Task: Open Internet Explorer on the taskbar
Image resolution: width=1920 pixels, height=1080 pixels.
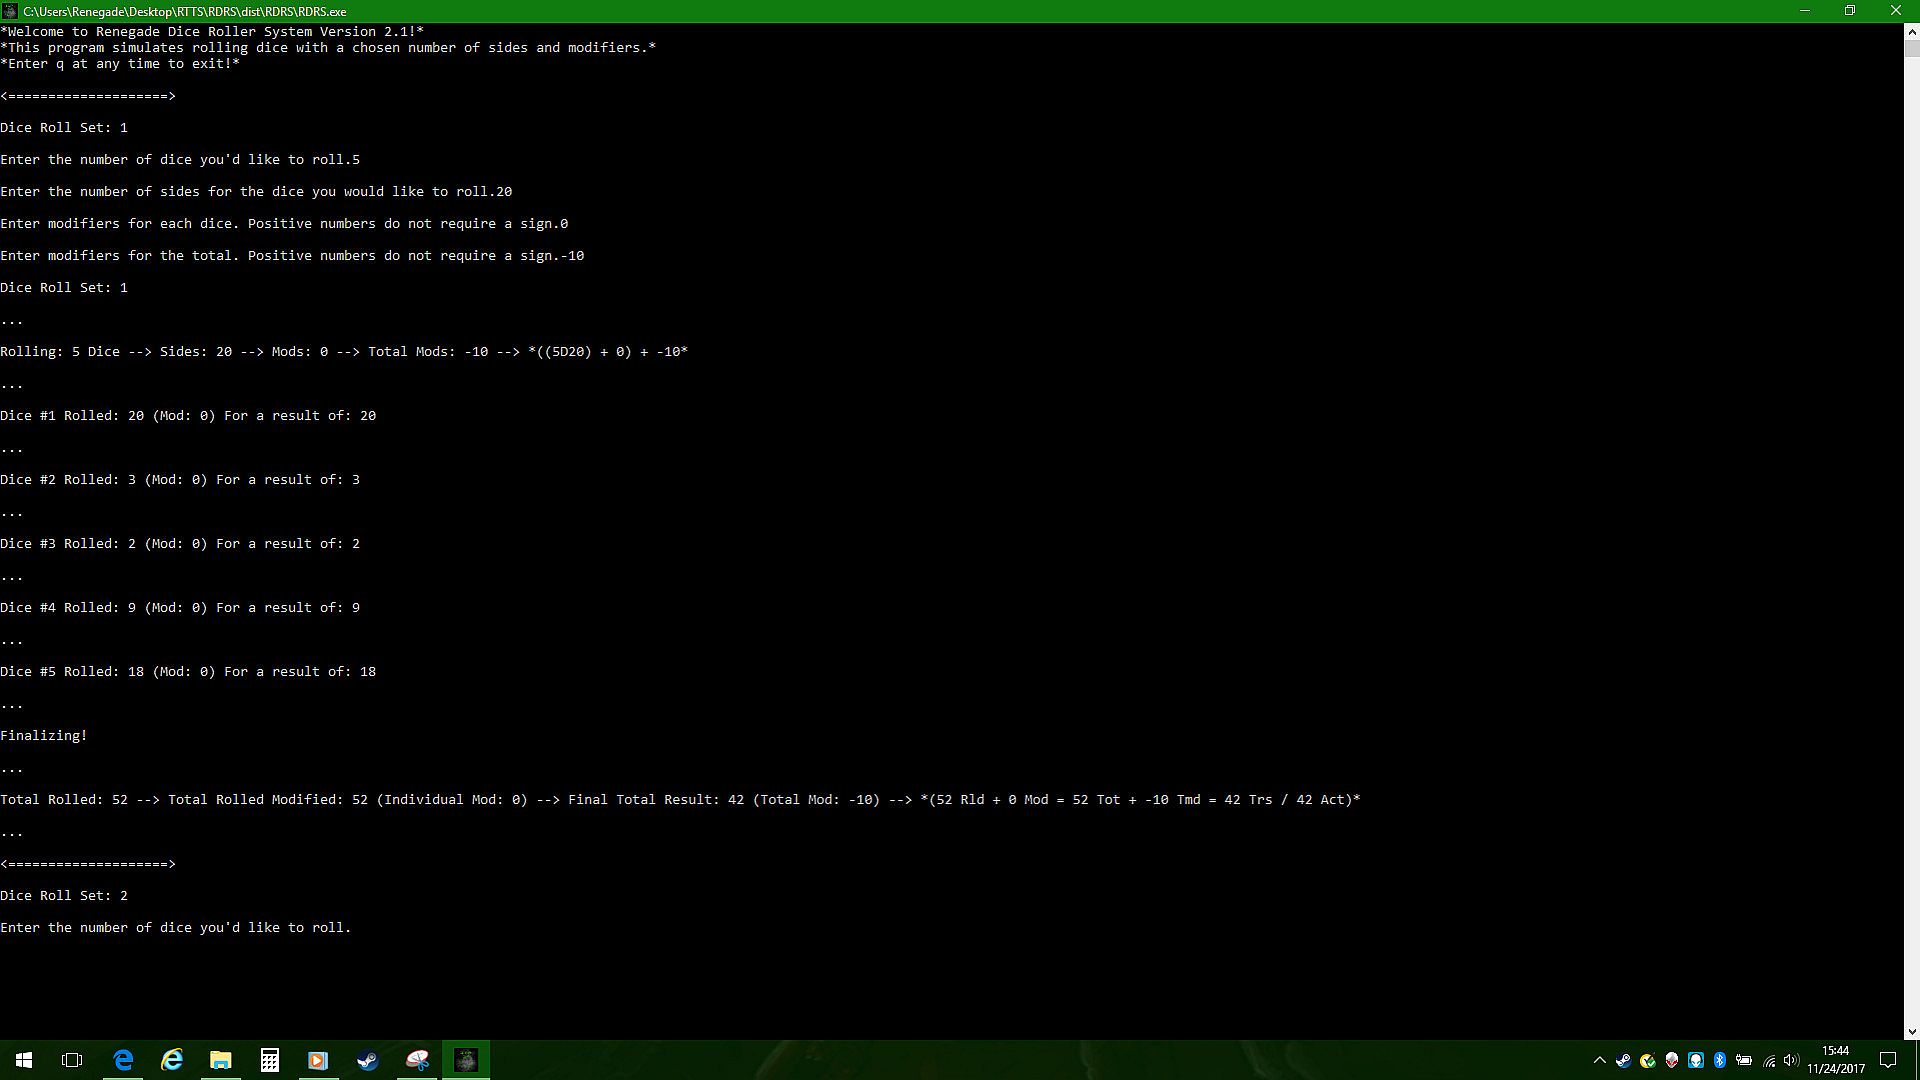Action: pyautogui.click(x=172, y=1060)
